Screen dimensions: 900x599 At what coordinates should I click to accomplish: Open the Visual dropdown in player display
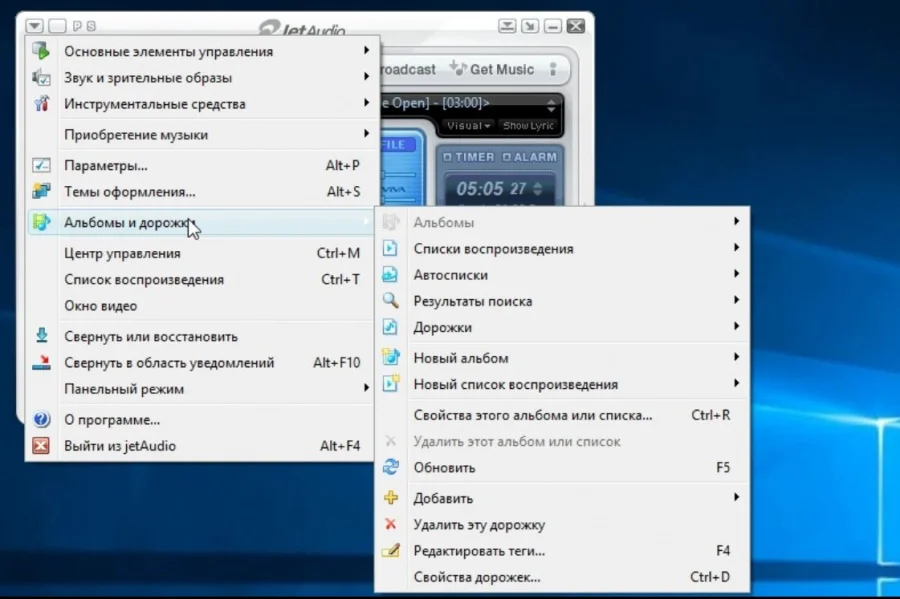[468, 126]
